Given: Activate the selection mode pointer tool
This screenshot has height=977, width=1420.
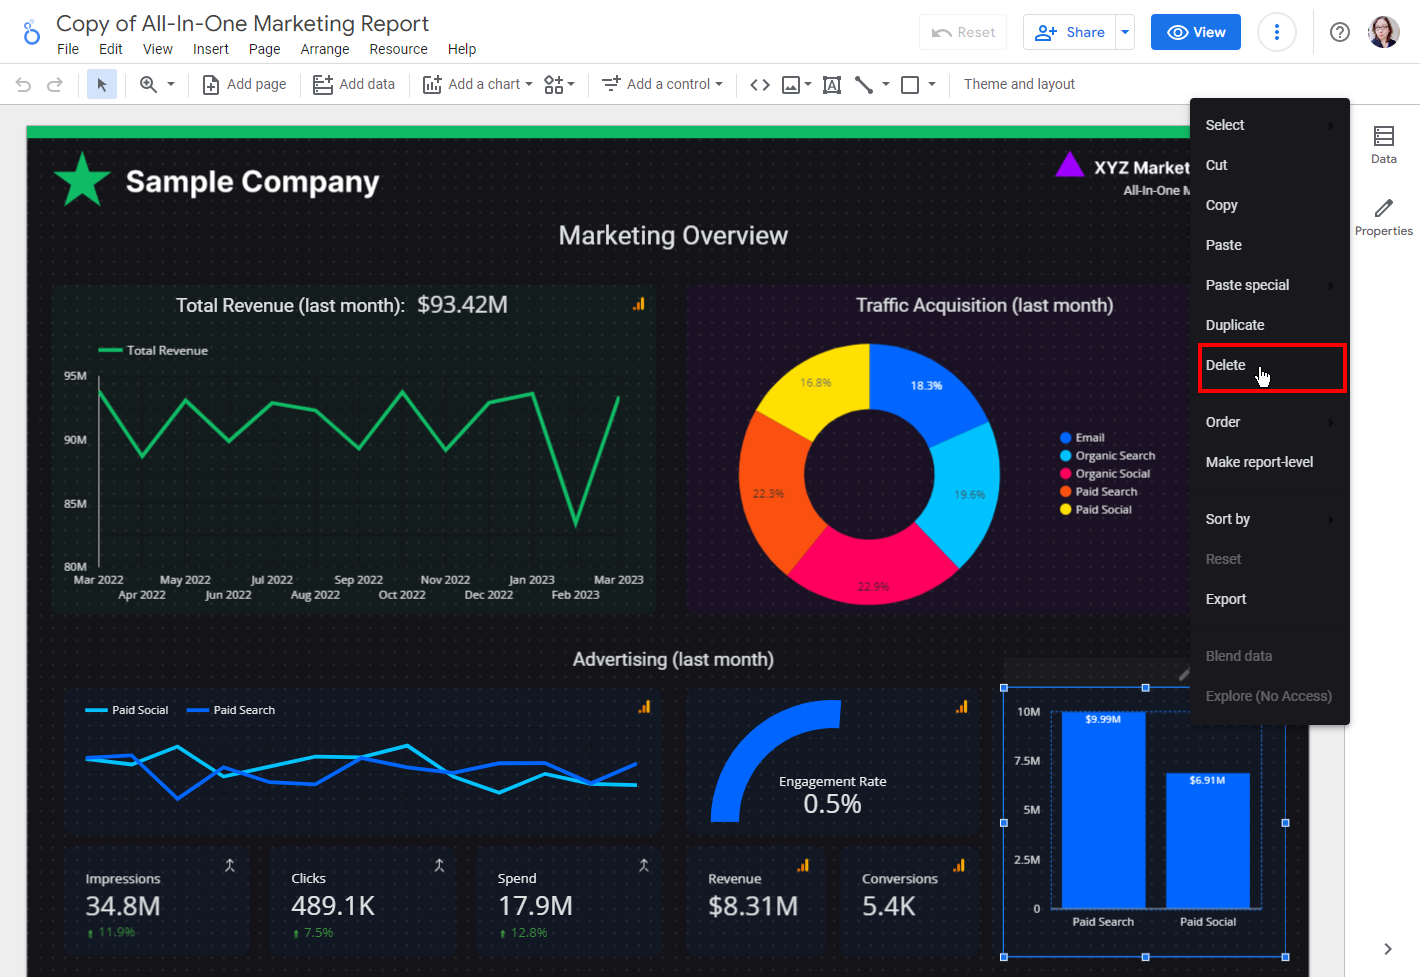Looking at the screenshot, I should coord(101,85).
